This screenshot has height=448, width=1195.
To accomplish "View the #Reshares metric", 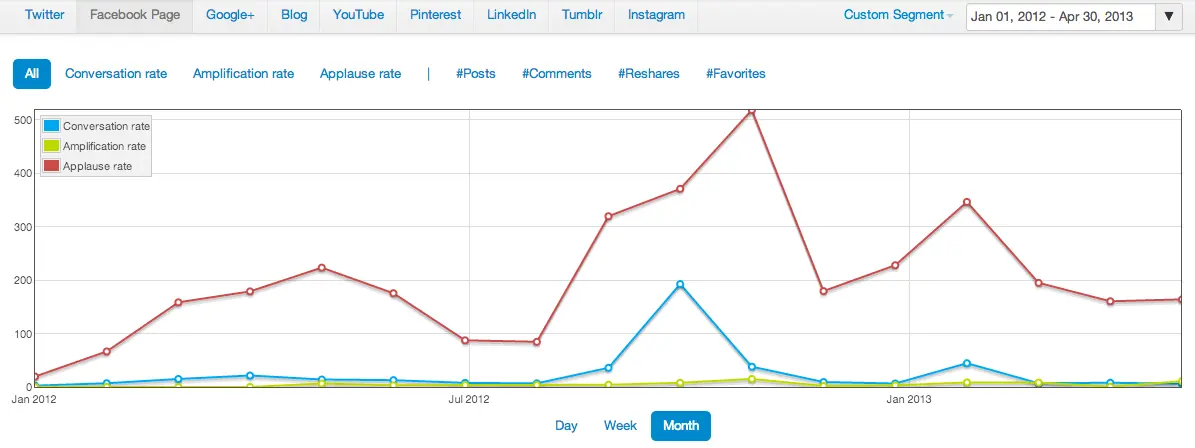I will pos(648,73).
